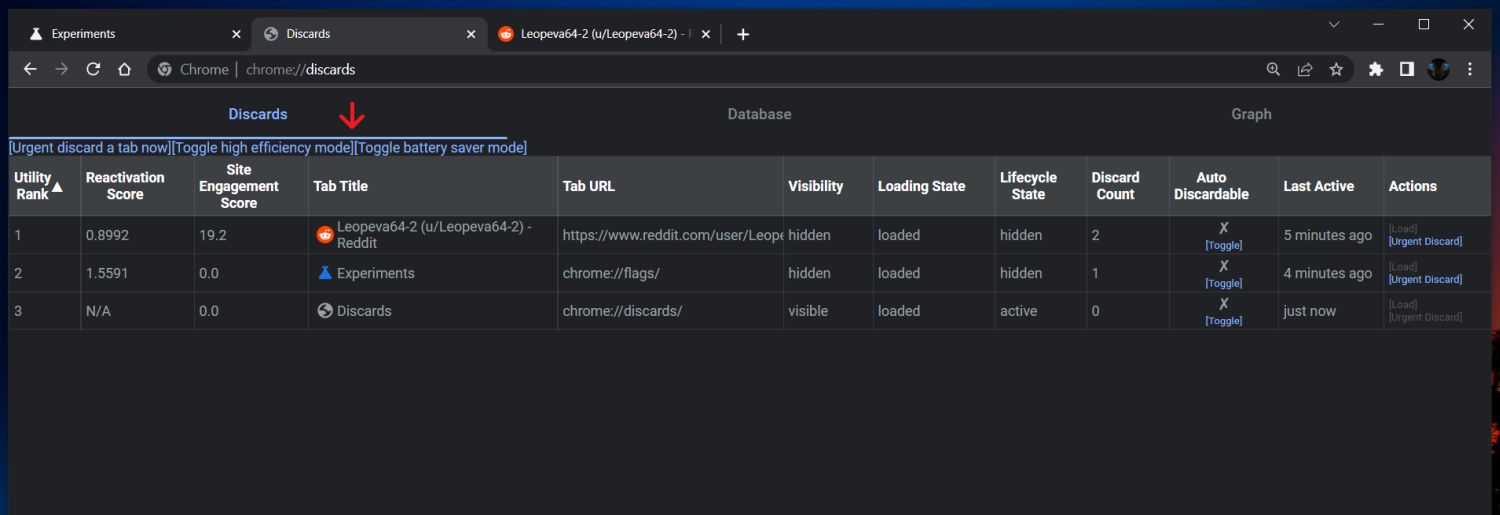
Task: Open the Chrome three-dot menu
Action: click(1470, 69)
